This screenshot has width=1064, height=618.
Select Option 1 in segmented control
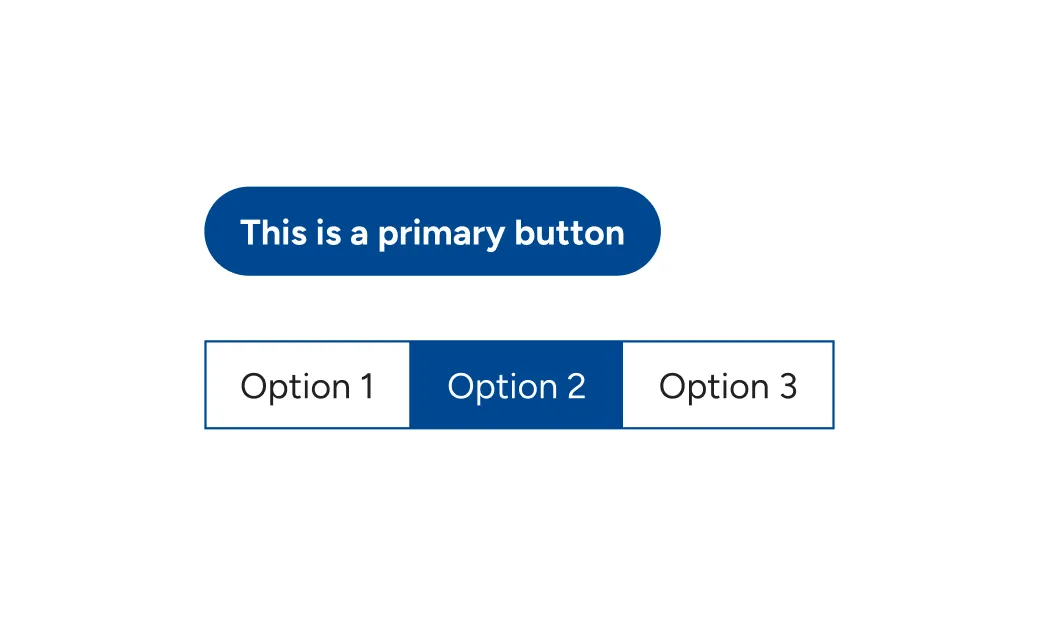point(307,385)
